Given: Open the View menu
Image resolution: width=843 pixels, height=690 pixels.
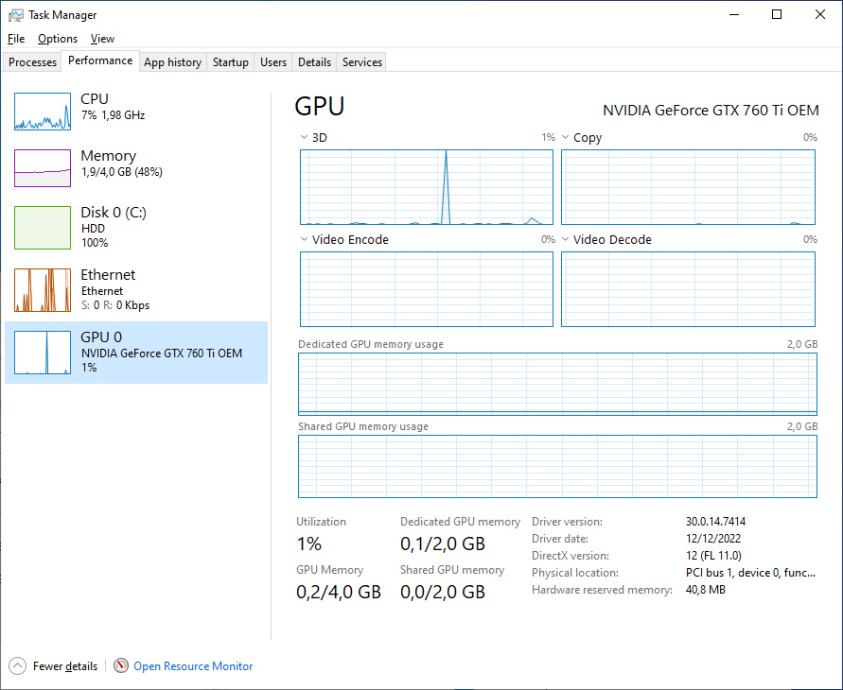Looking at the screenshot, I should (x=102, y=39).
